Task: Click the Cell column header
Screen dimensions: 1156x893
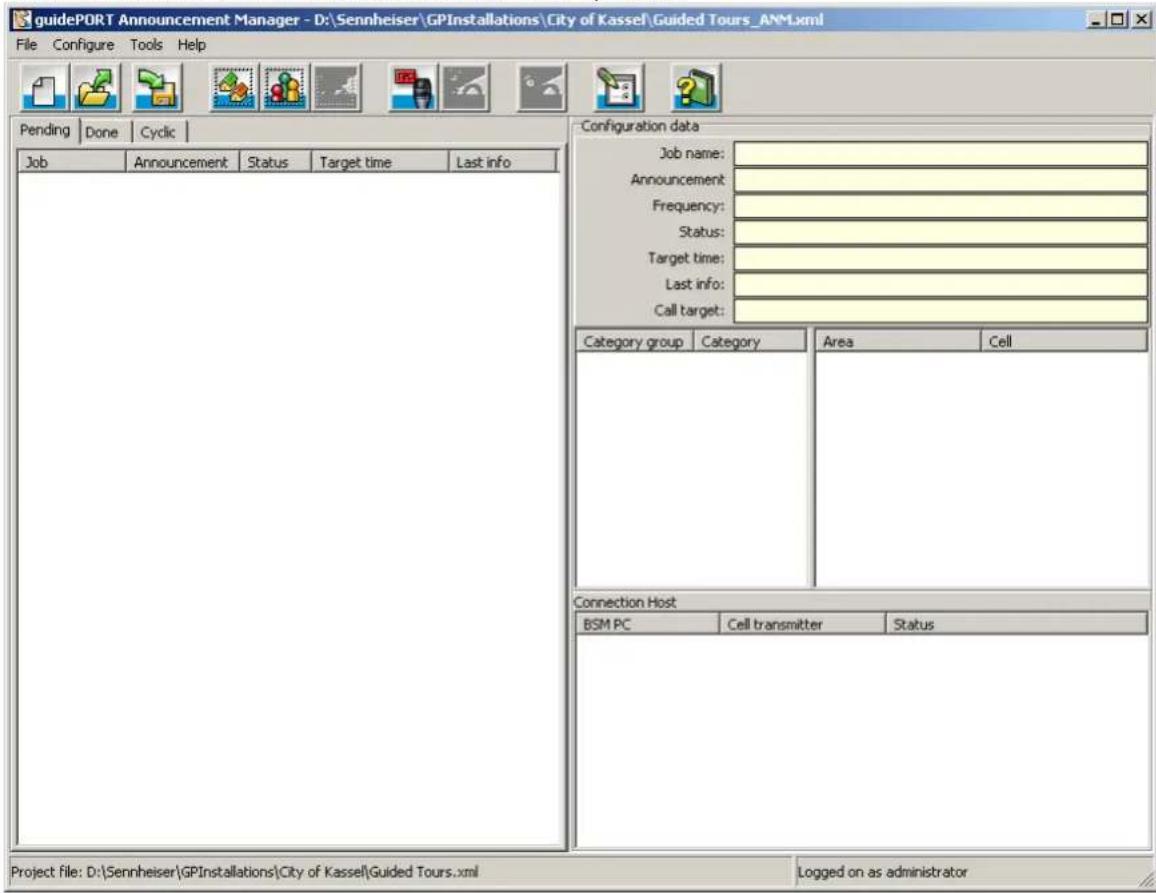Action: tap(1064, 341)
